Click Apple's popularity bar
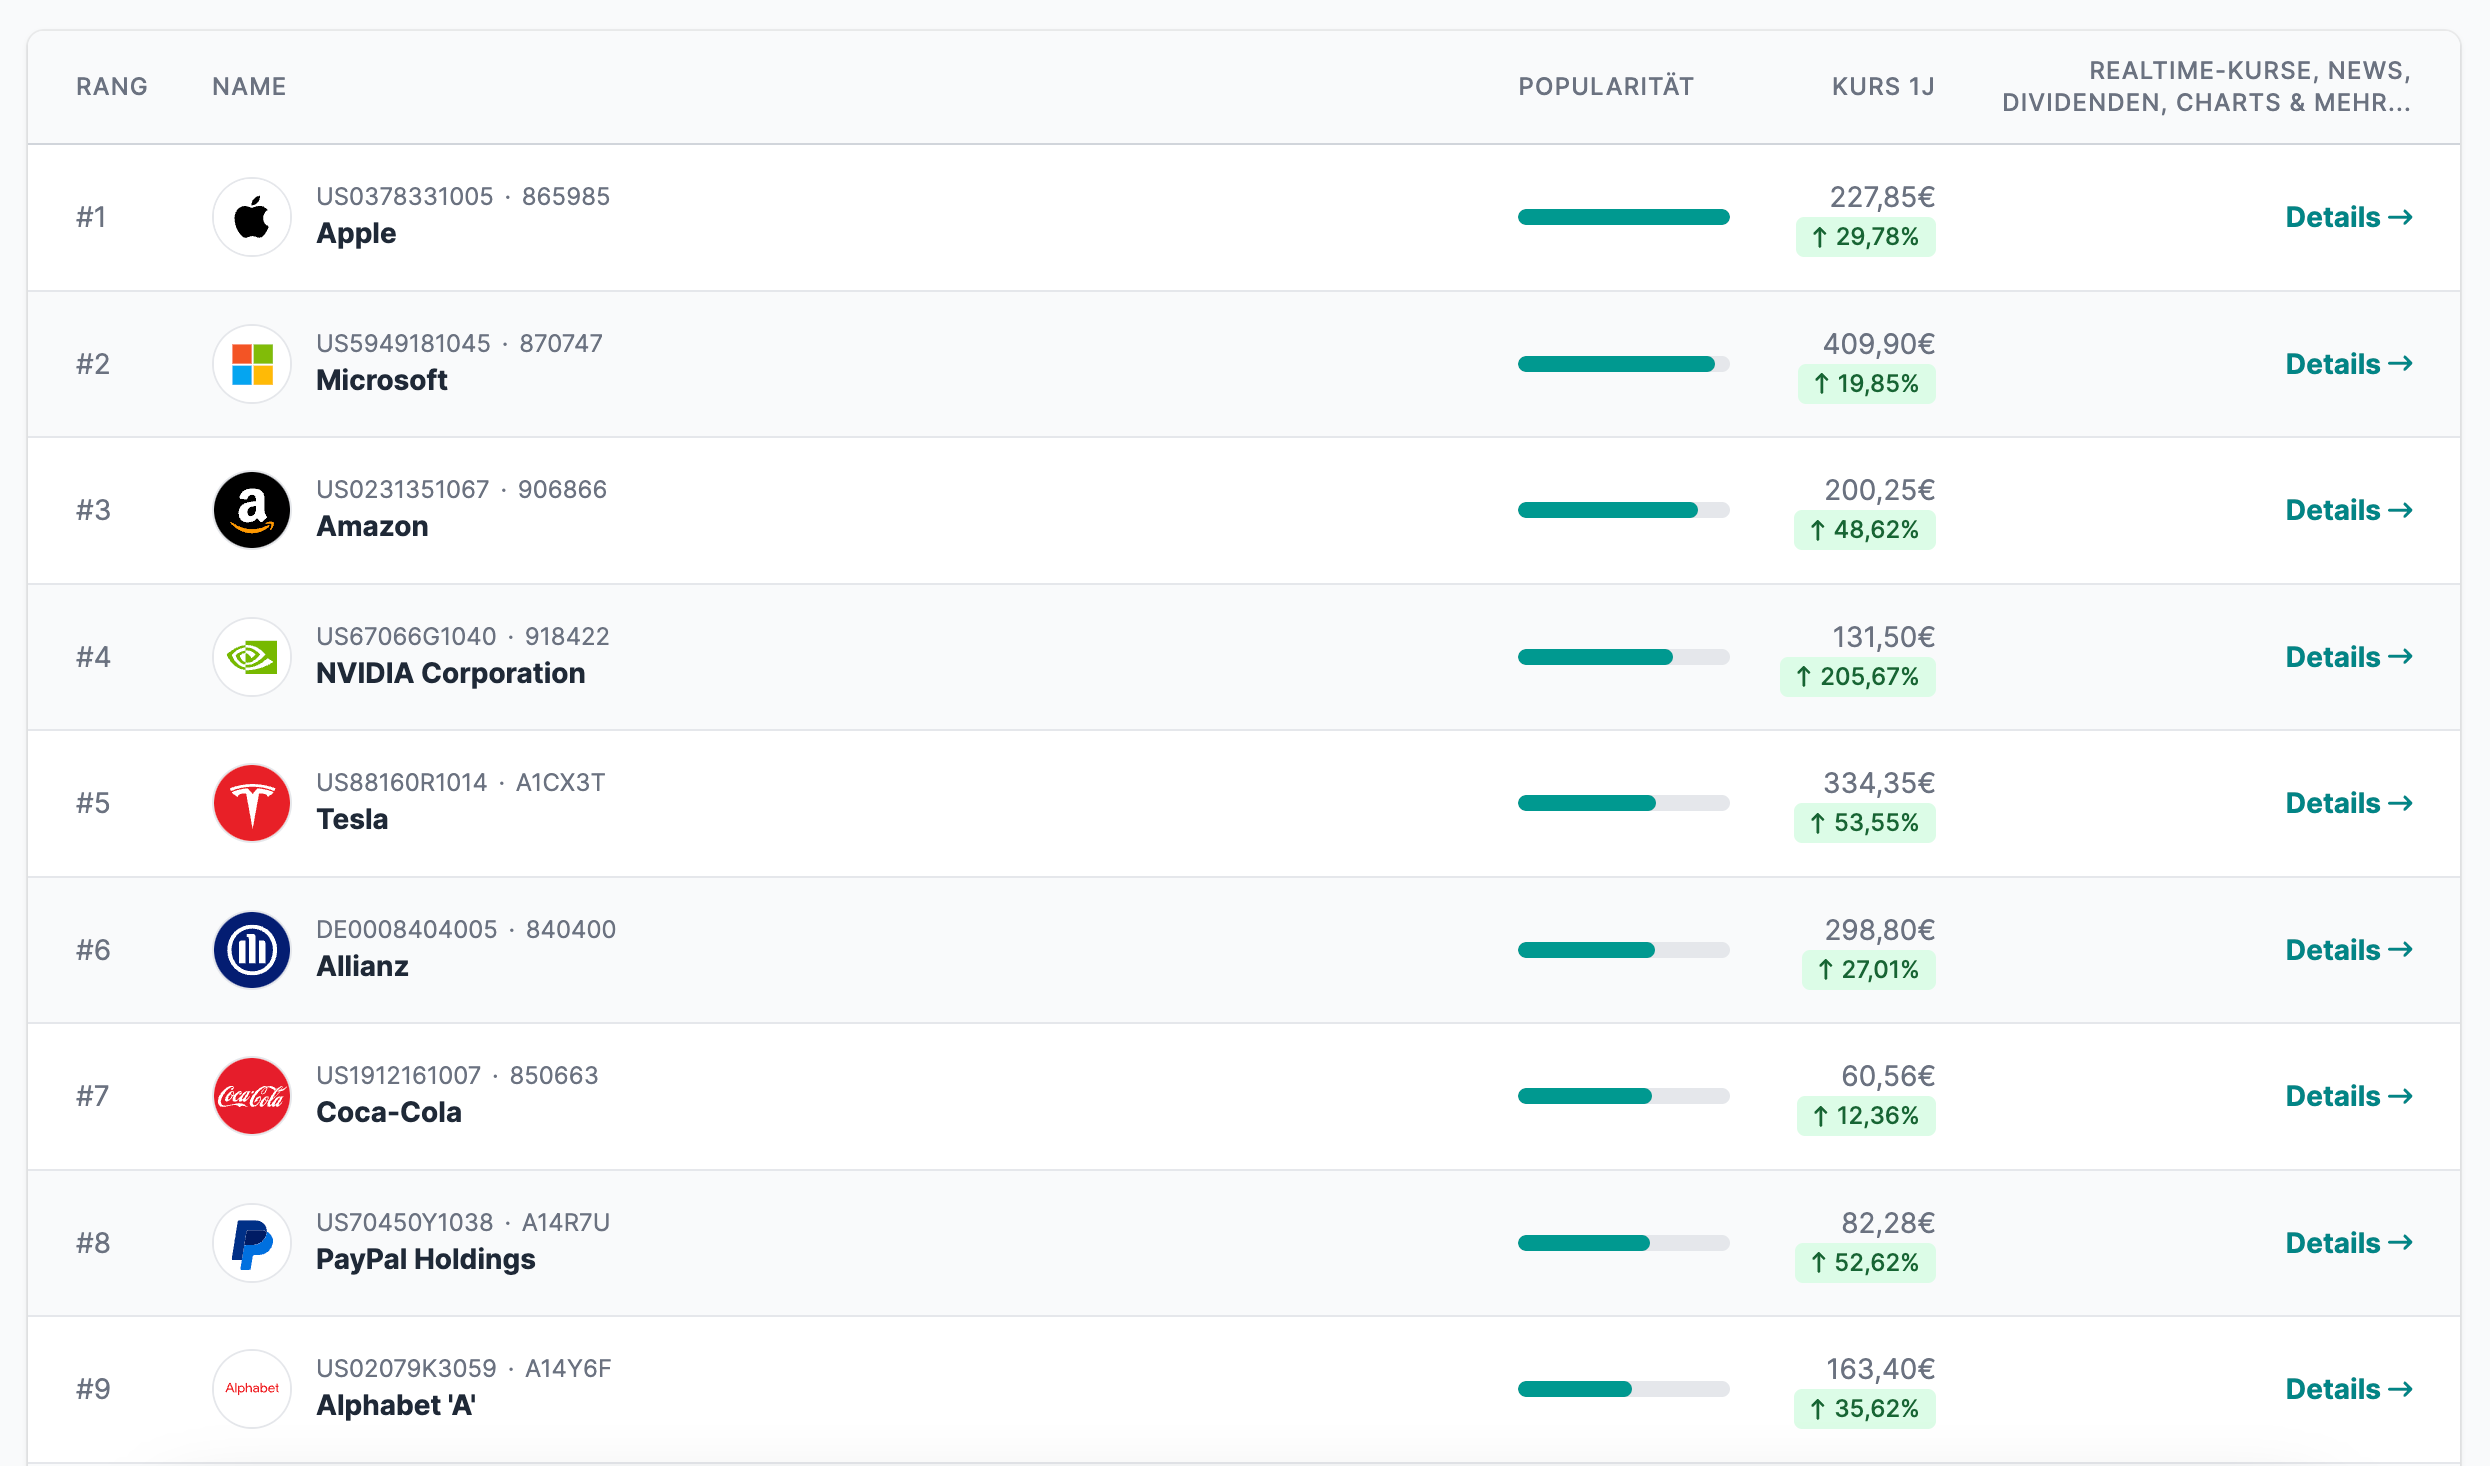Screen dimensions: 2490x1466 point(1623,217)
